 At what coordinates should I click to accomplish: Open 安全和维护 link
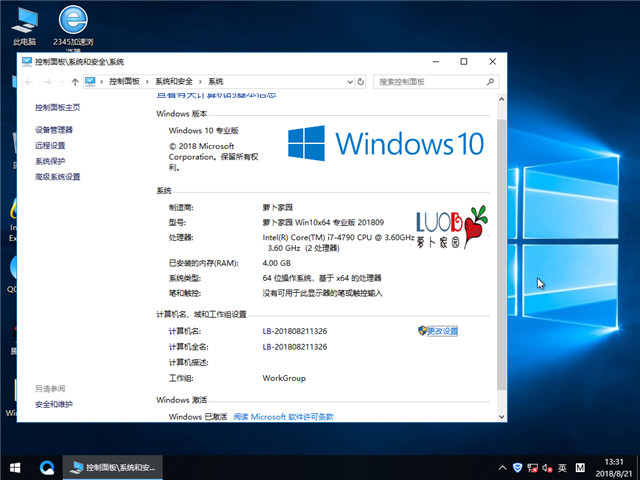[53, 404]
